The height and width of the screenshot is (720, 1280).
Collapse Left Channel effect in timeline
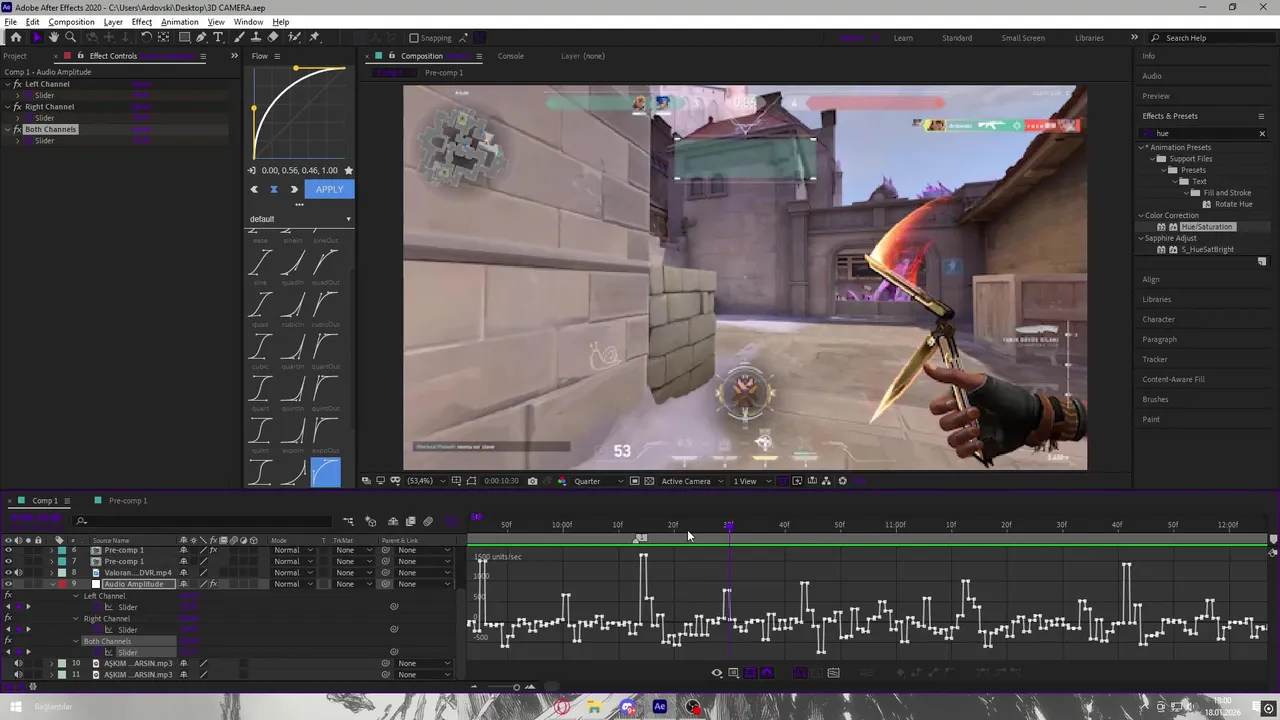tap(76, 596)
